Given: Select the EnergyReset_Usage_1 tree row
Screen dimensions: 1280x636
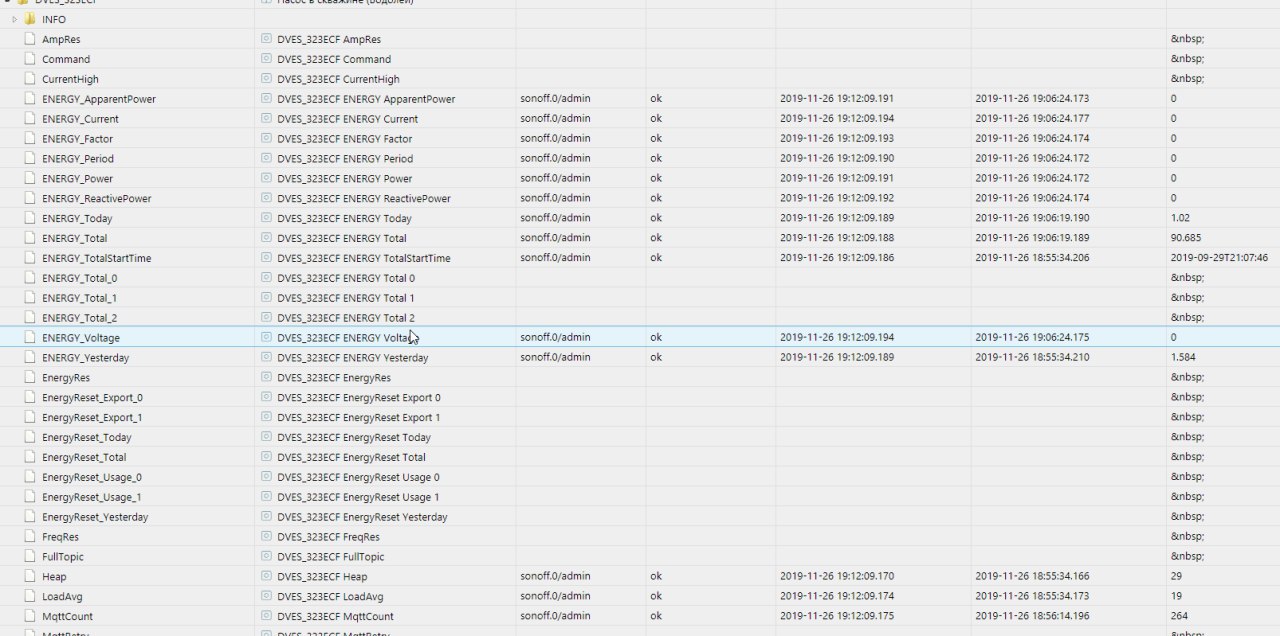Looking at the screenshot, I should [640, 497].
